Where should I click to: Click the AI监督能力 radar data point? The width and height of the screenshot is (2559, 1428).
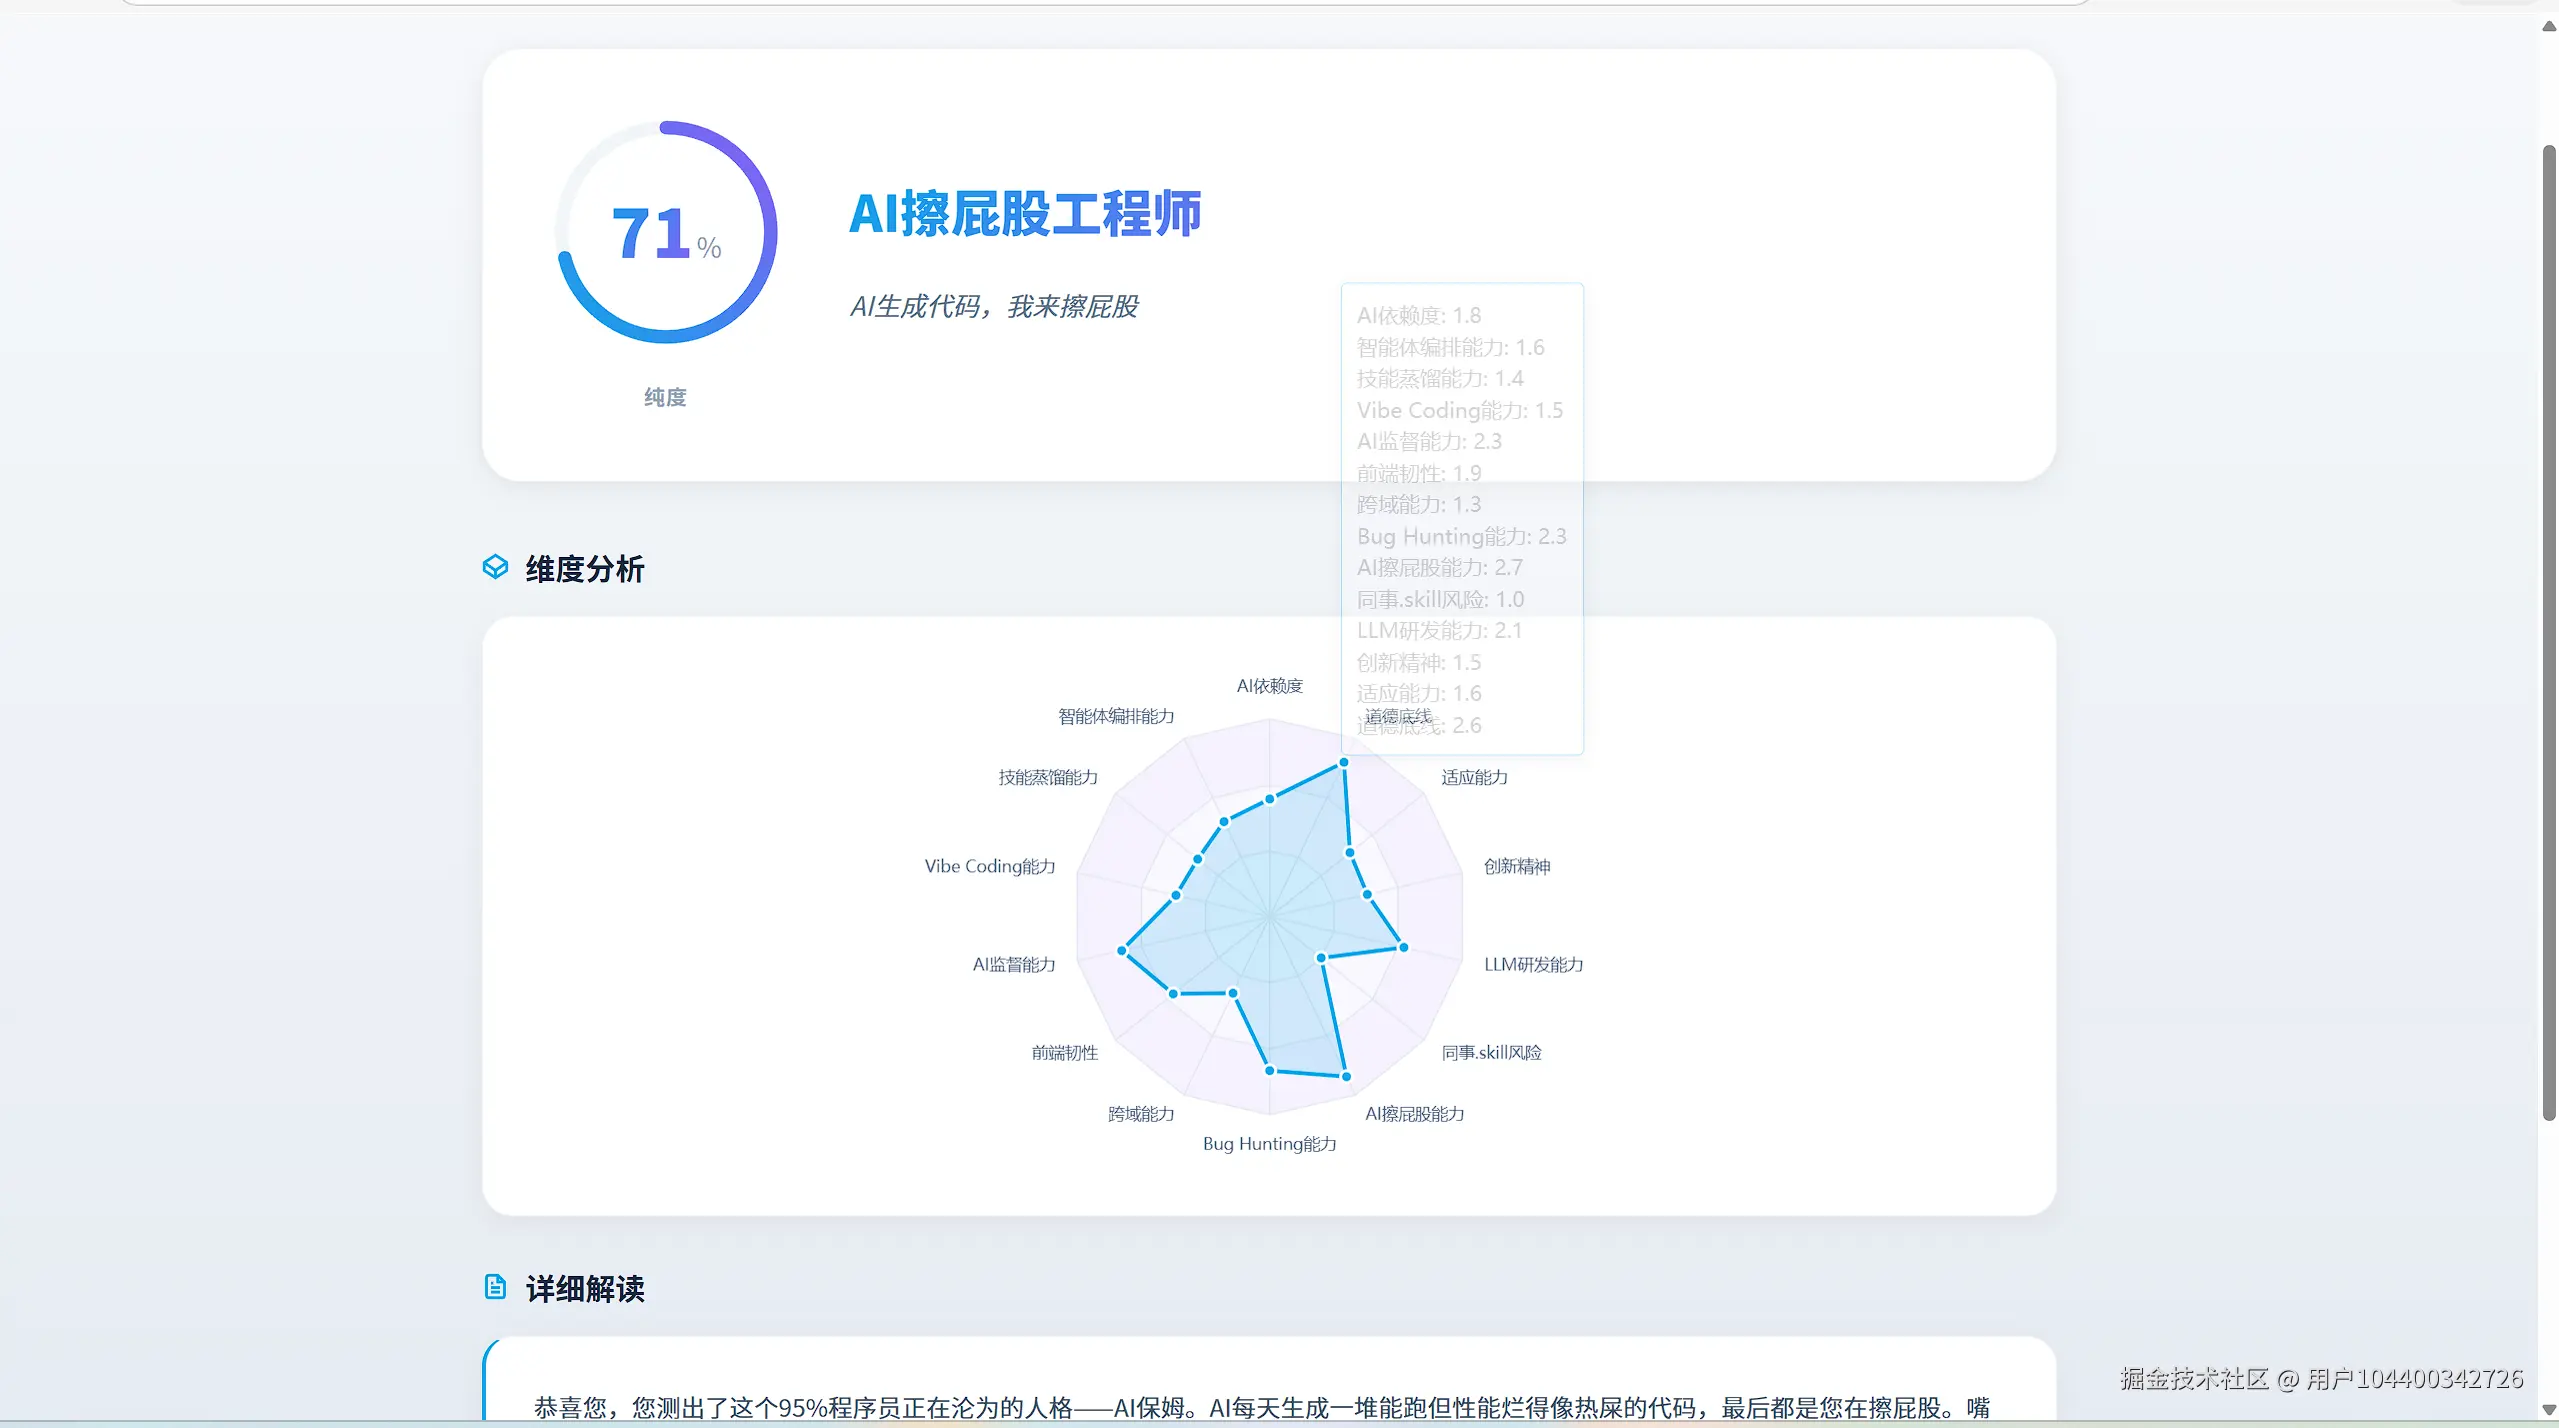pyautogui.click(x=1122, y=950)
